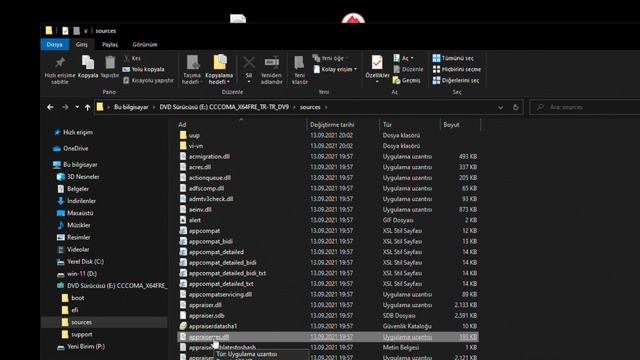
Task: Click the up one level arrow
Action: point(87,107)
